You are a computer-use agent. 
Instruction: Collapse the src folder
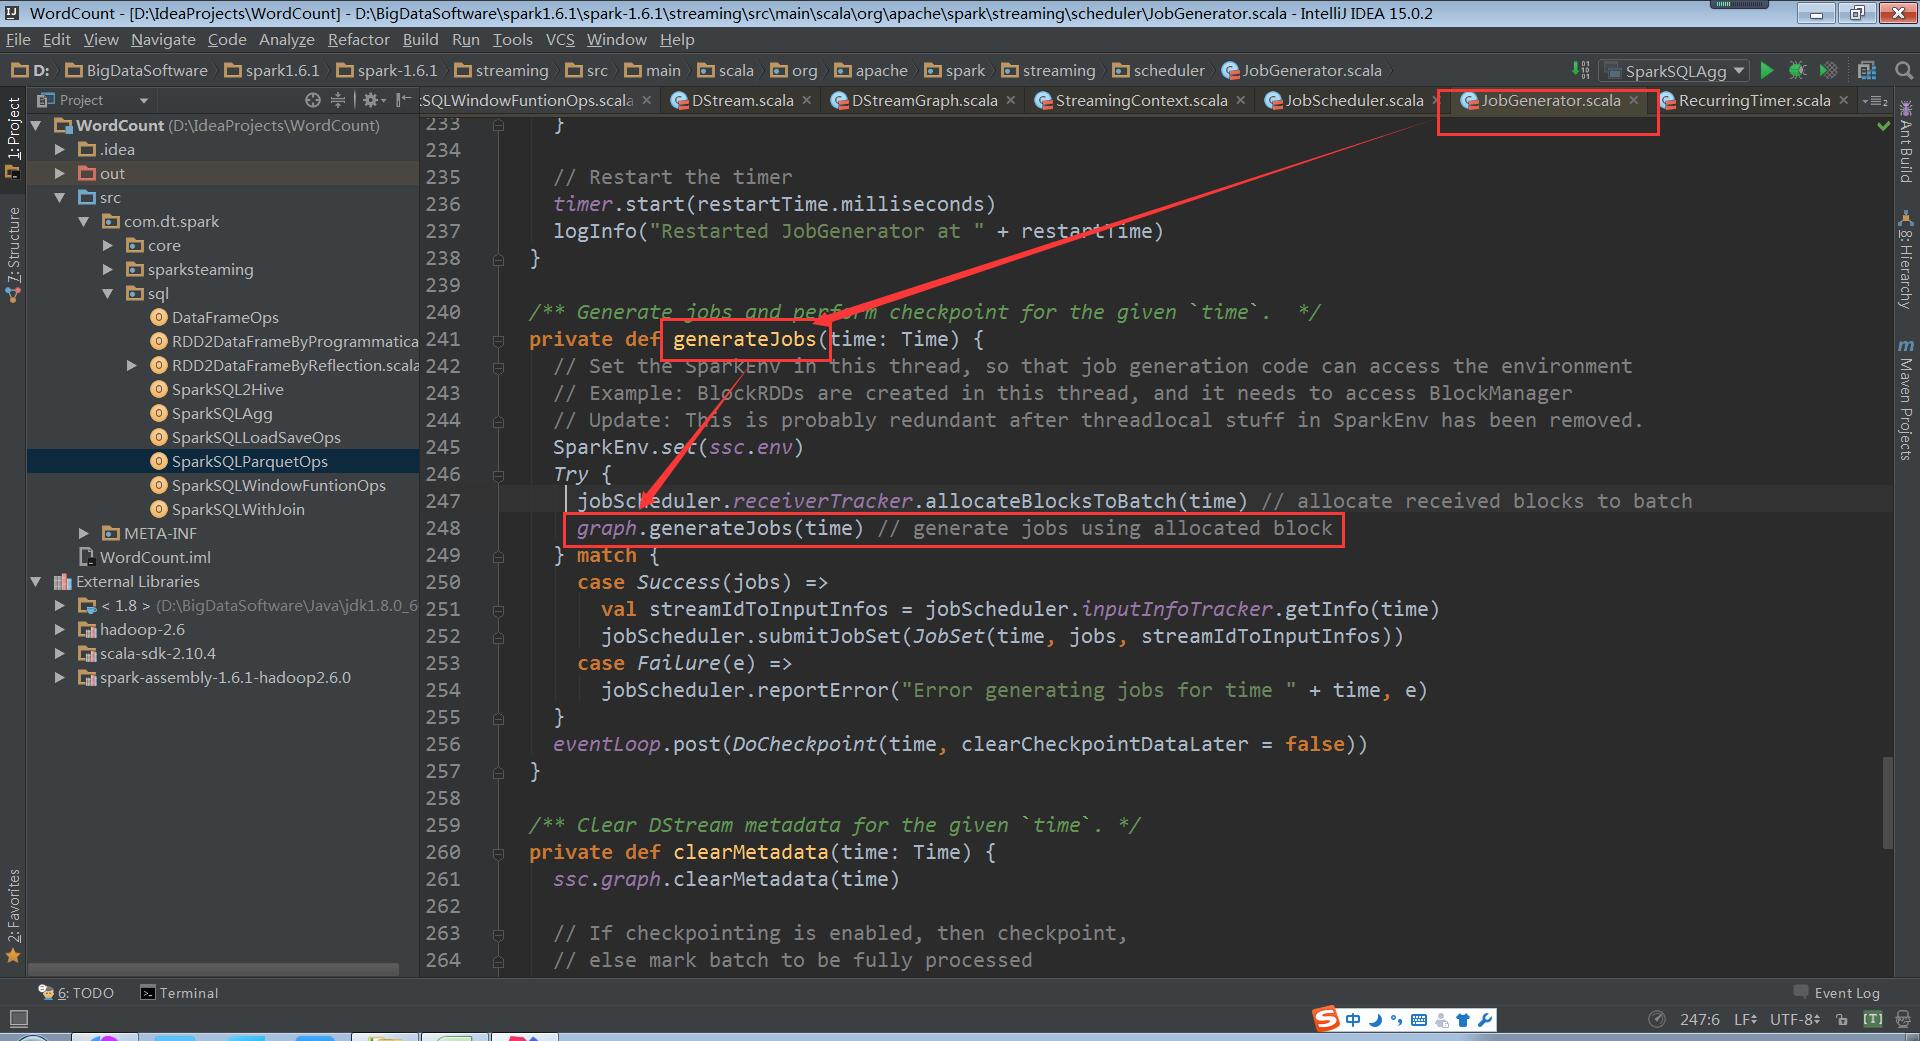60,197
